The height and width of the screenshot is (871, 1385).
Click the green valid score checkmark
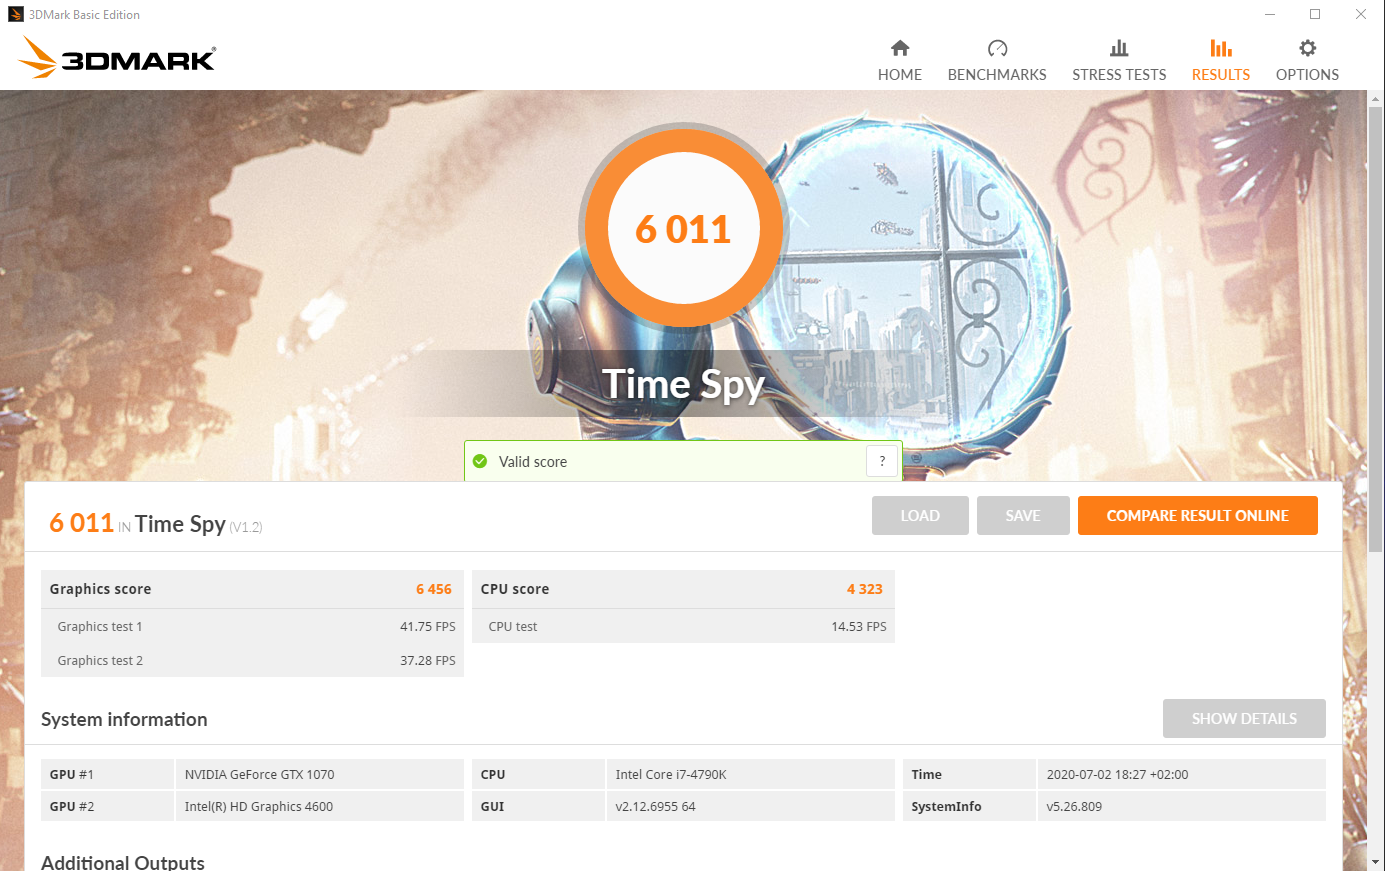pos(480,461)
